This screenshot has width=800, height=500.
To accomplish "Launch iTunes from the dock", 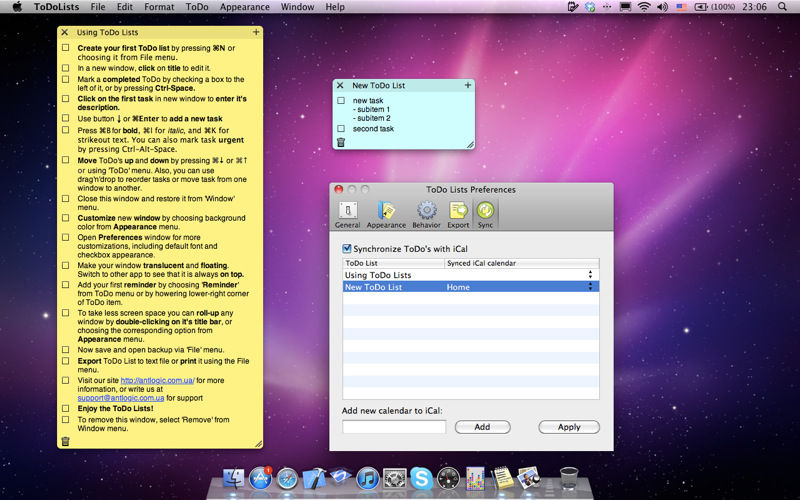I will [x=367, y=479].
